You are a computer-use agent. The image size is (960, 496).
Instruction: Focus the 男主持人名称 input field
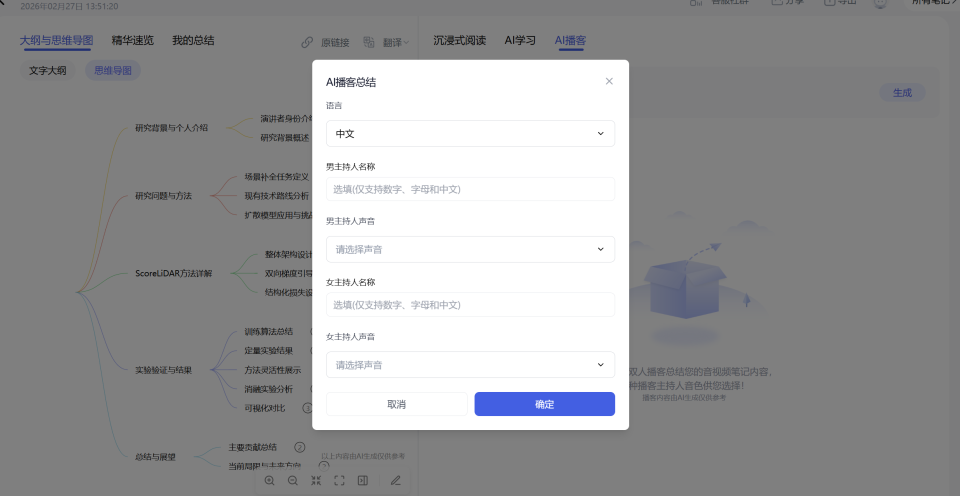click(x=470, y=189)
